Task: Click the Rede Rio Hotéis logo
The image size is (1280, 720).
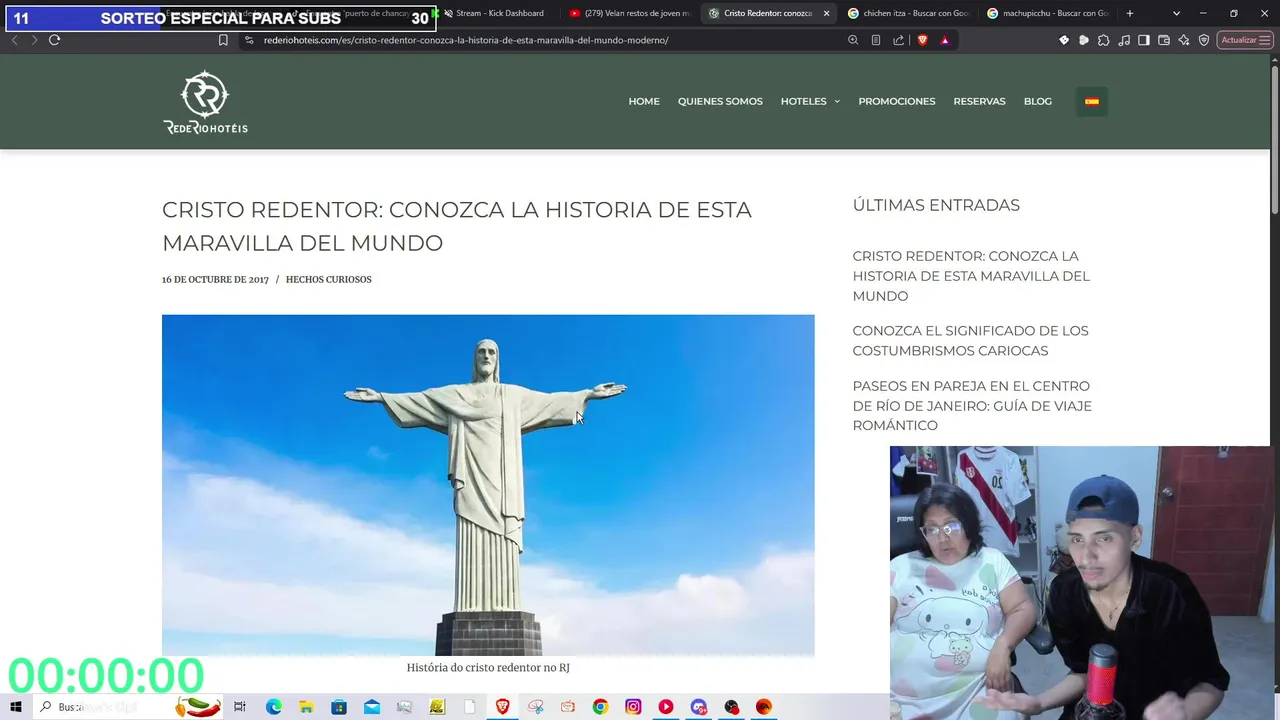Action: point(205,102)
